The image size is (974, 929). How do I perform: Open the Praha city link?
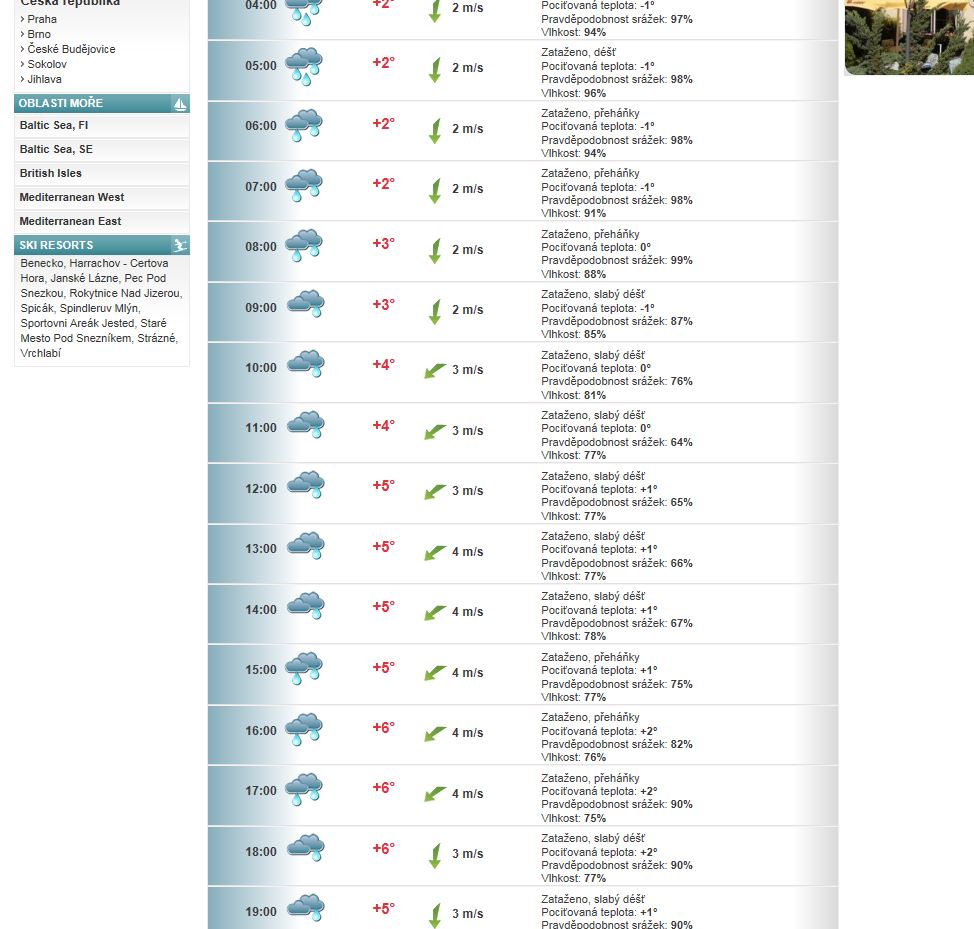tap(42, 19)
